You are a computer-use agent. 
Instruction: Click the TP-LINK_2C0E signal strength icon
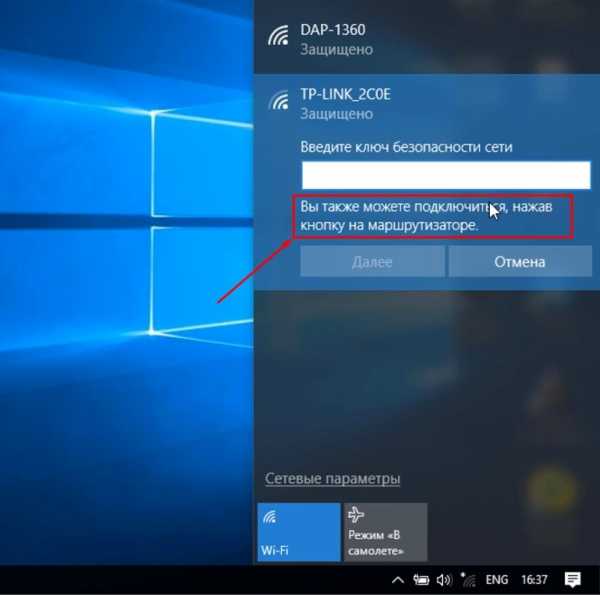[x=278, y=100]
